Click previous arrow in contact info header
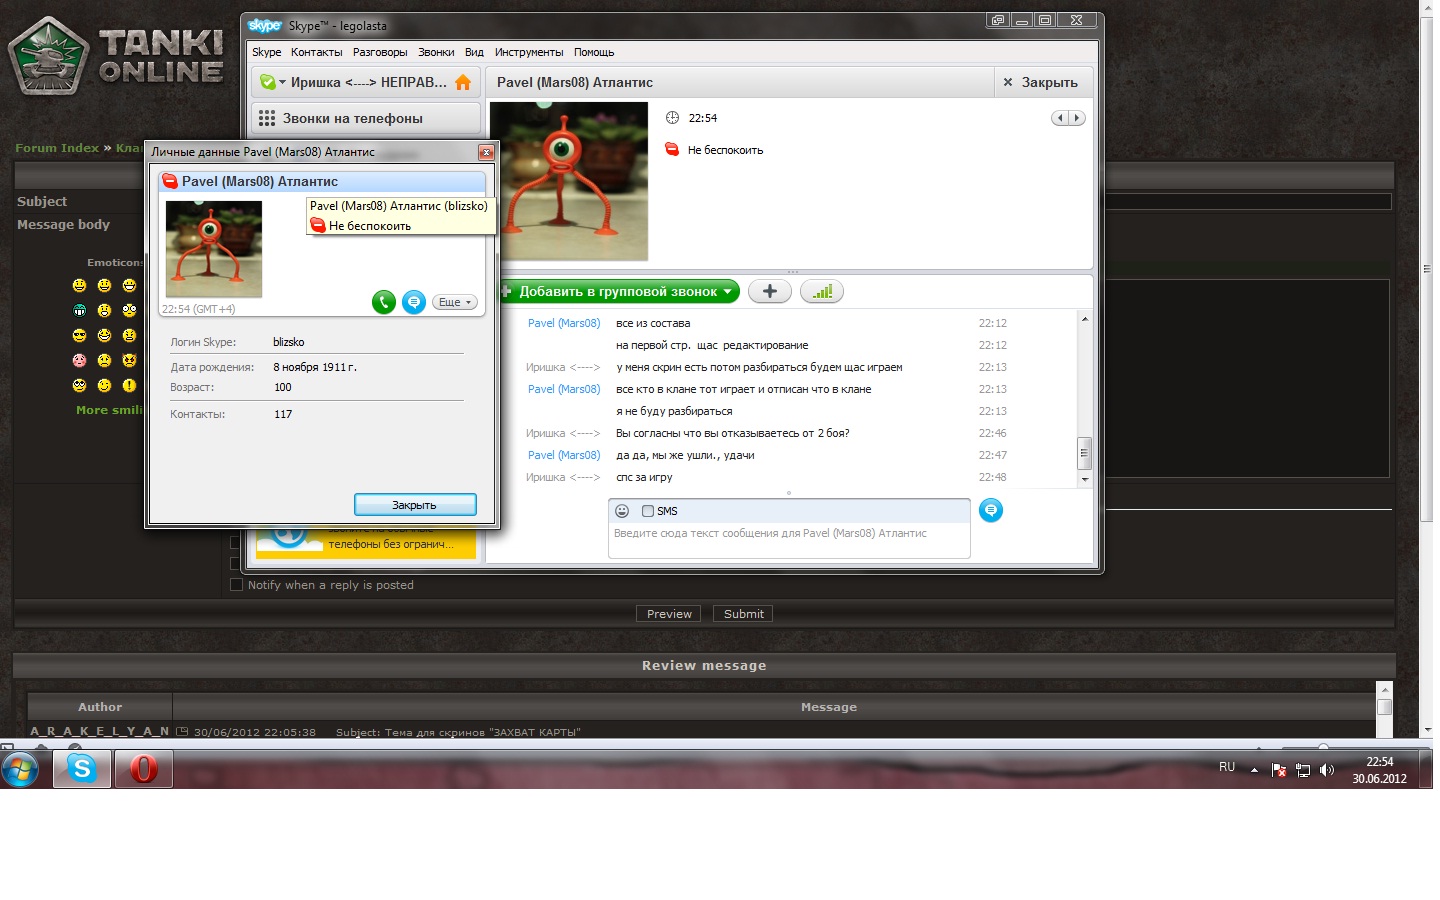Image resolution: width=1440 pixels, height=900 pixels. tap(1060, 118)
